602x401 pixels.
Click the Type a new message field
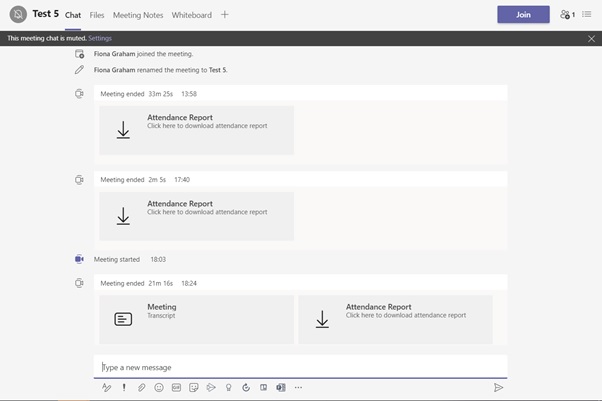(x=300, y=367)
